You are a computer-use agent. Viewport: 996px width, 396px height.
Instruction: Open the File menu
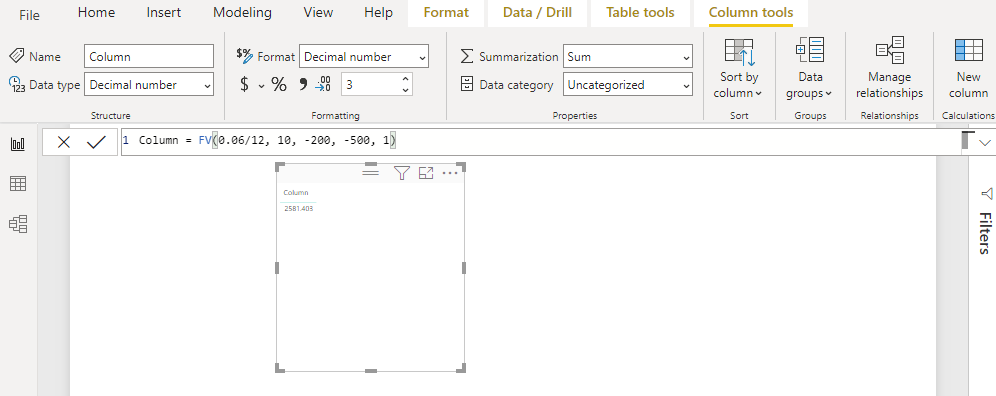(29, 14)
